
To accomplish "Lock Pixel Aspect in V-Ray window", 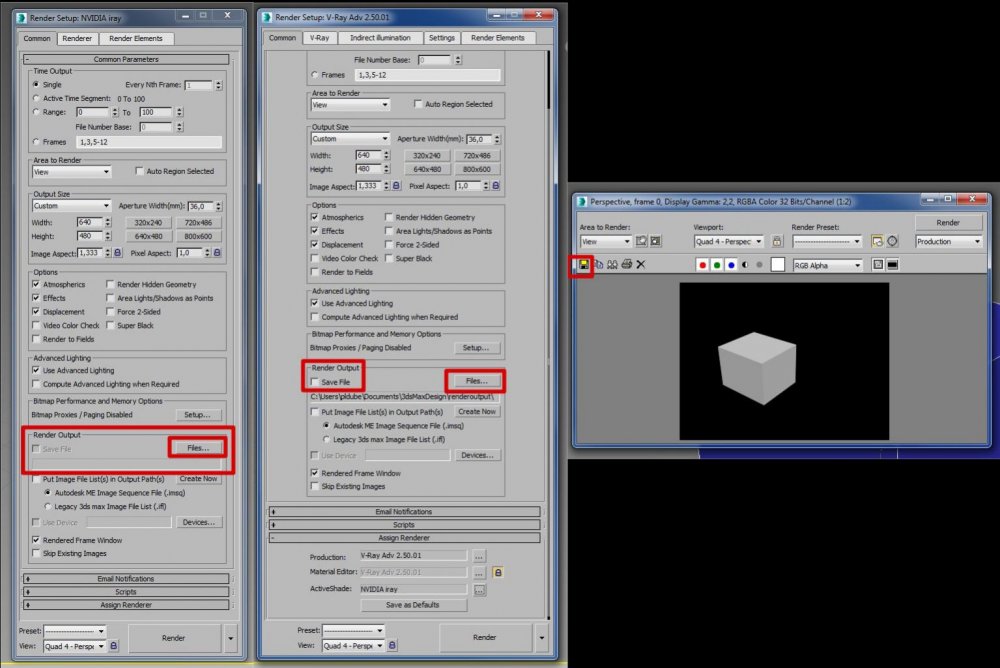I will pyautogui.click(x=496, y=186).
